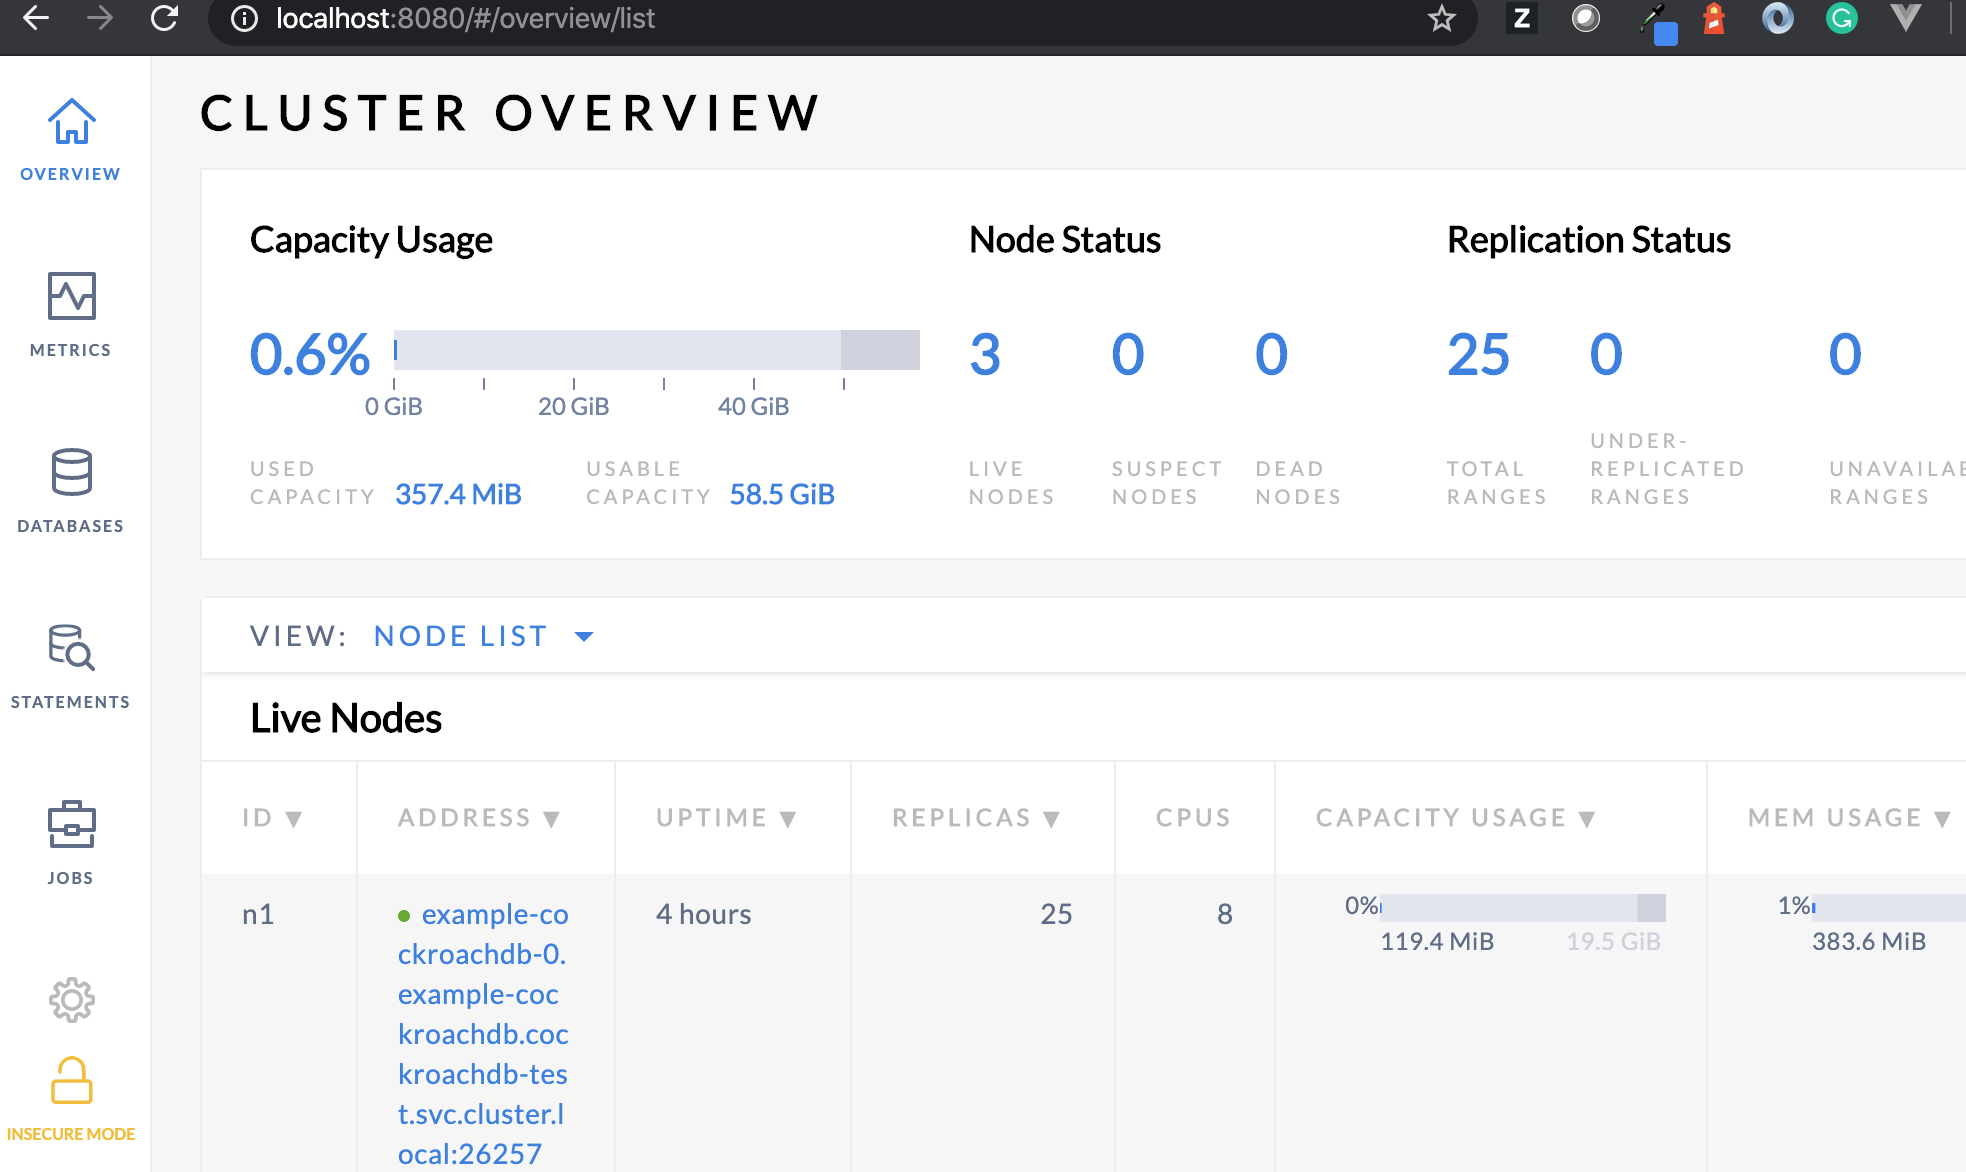
Task: Open the Grammarly extension icon
Action: click(x=1841, y=18)
